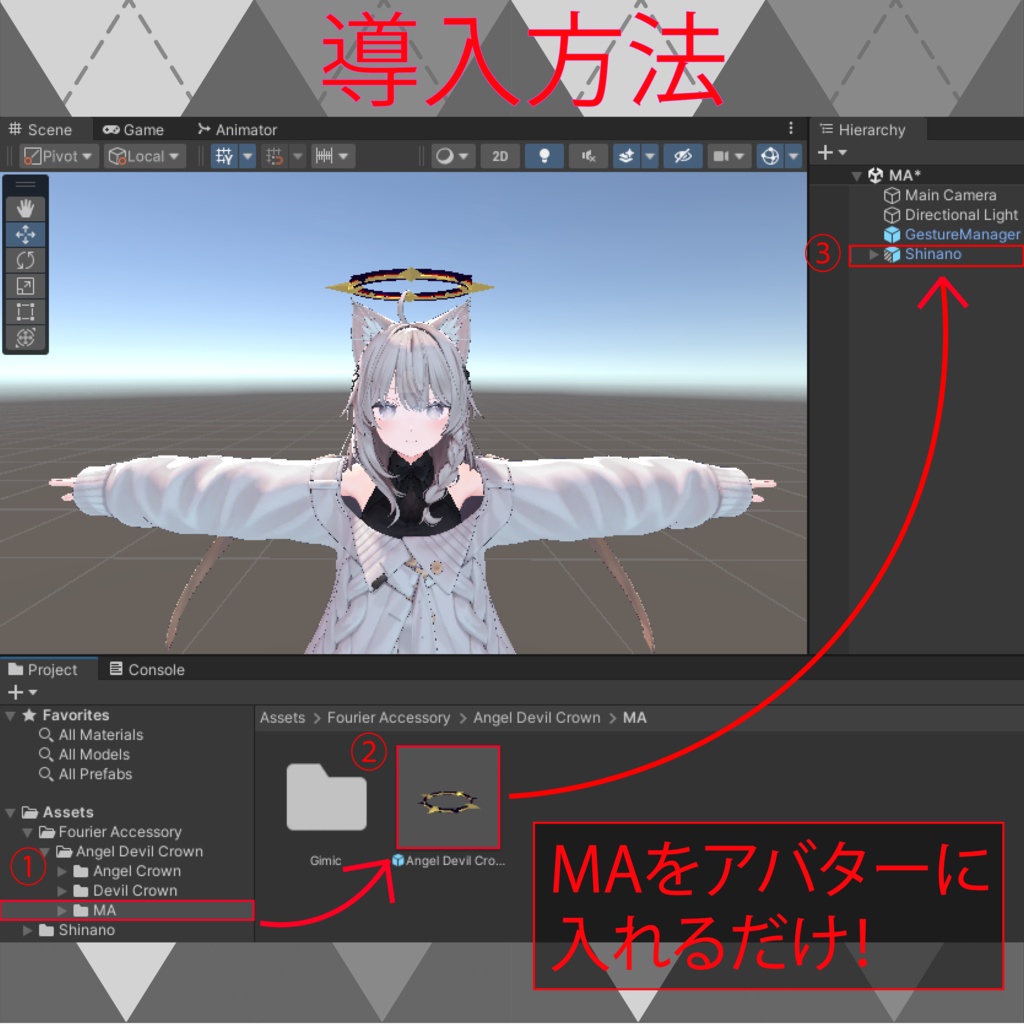The width and height of the screenshot is (1024, 1024).
Task: Switch to the Game tab
Action: tap(134, 129)
